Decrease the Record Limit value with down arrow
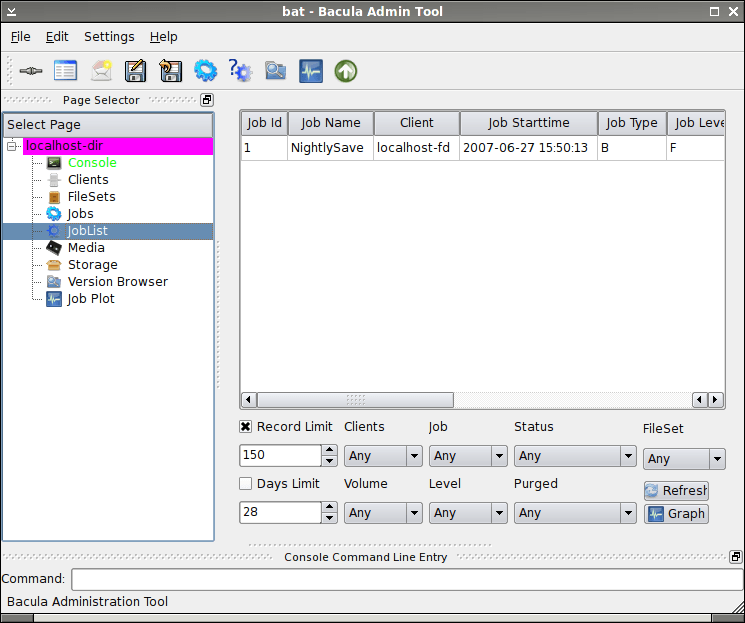Viewport: 745px width, 623px height. 329,461
